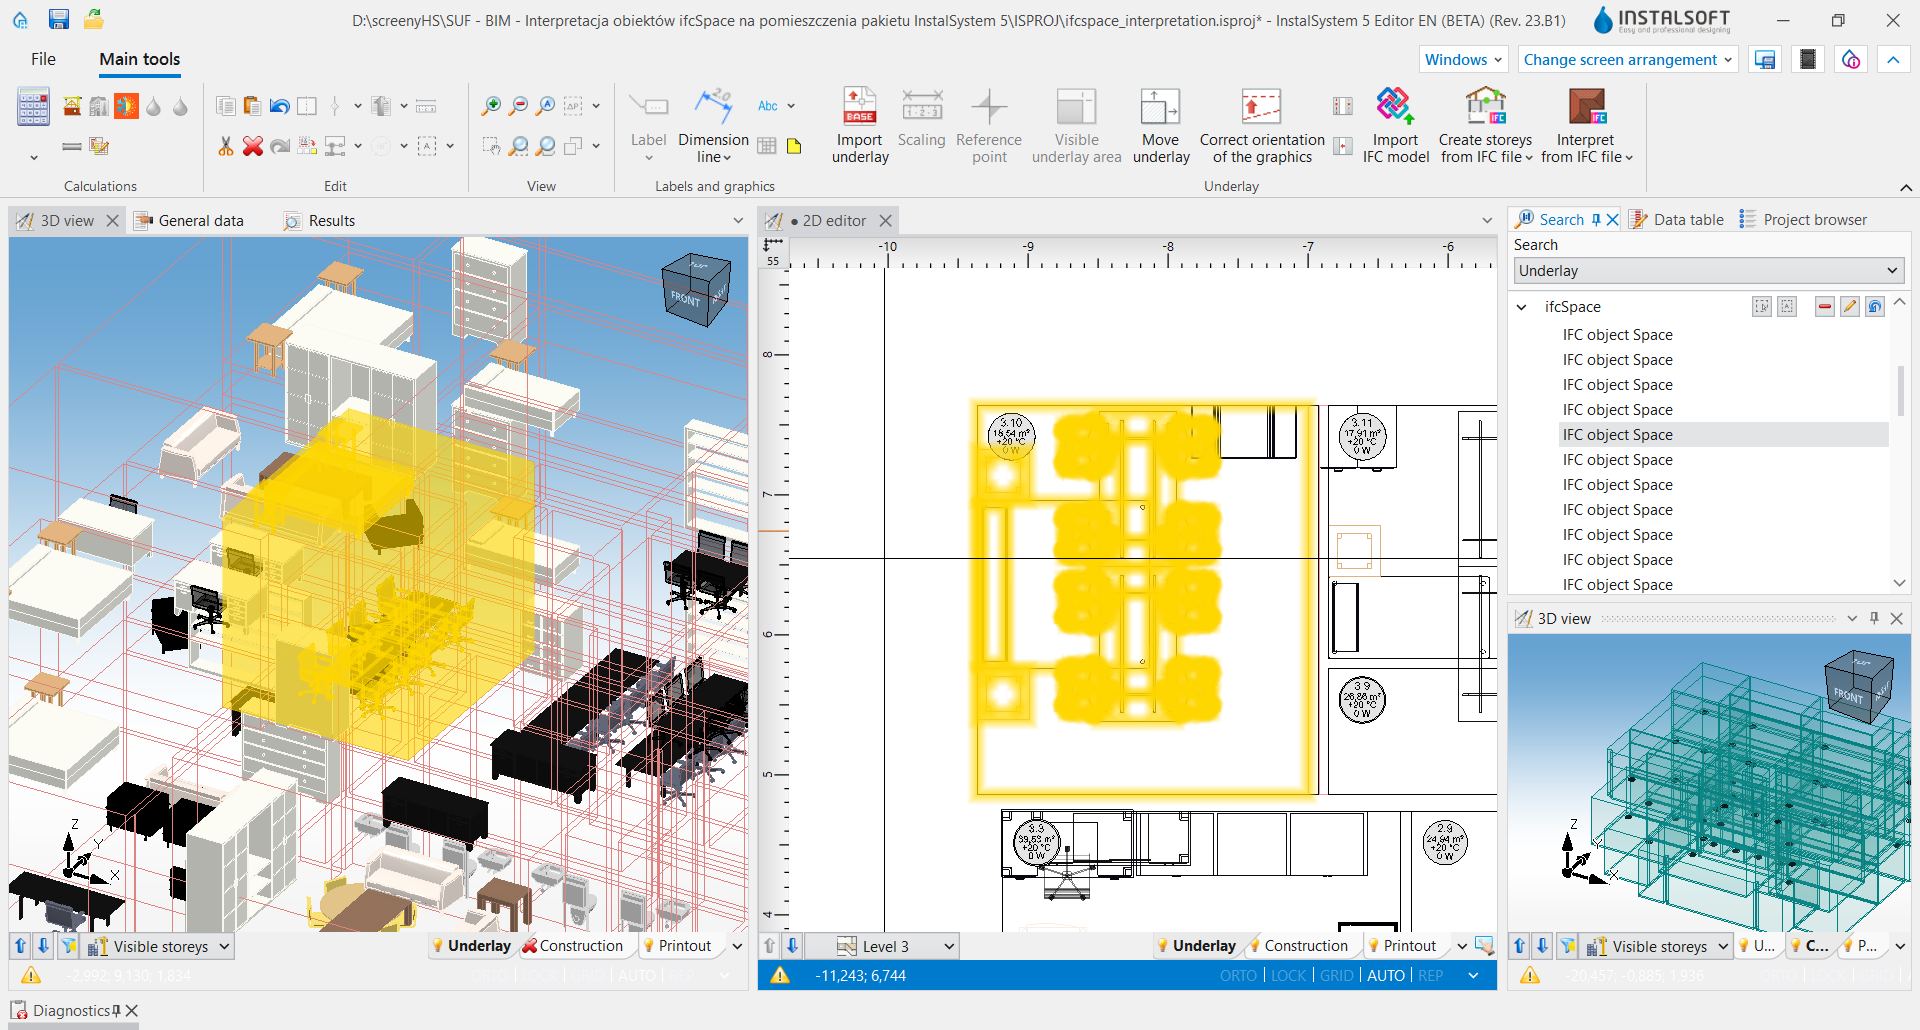
Task: Open the Level 3 storey dropdown
Action: point(895,946)
